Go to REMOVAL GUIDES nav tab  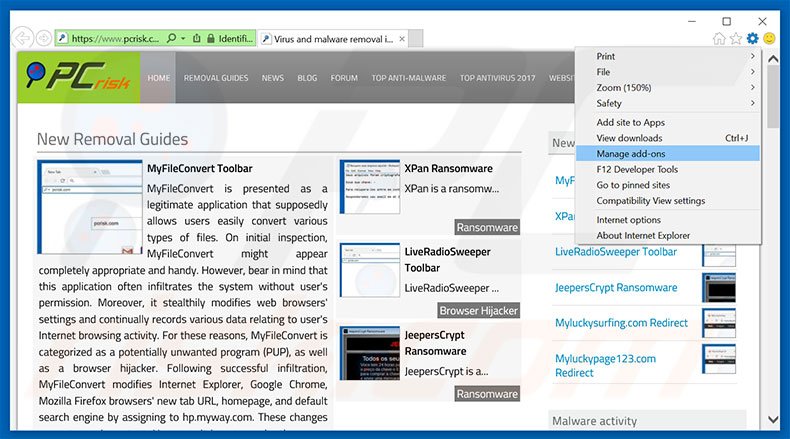click(x=215, y=77)
